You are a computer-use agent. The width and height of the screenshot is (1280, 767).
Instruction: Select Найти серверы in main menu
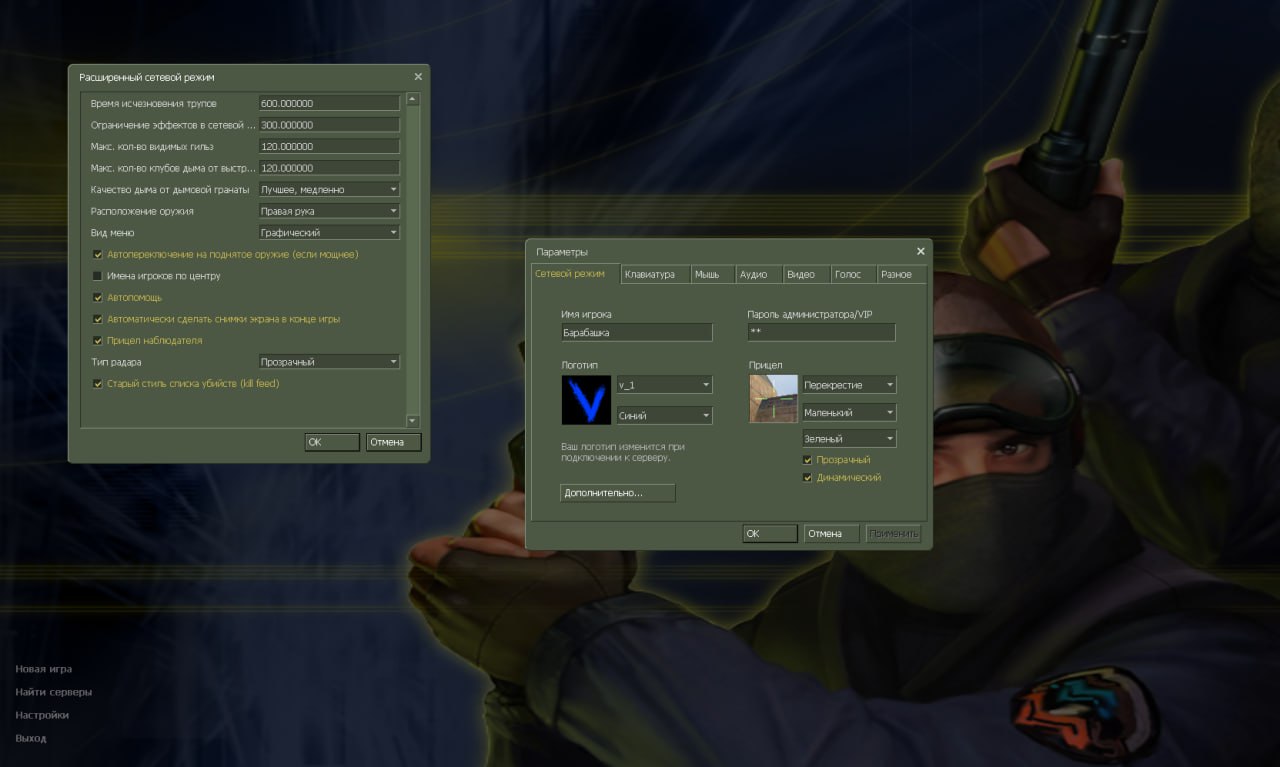pyautogui.click(x=54, y=692)
